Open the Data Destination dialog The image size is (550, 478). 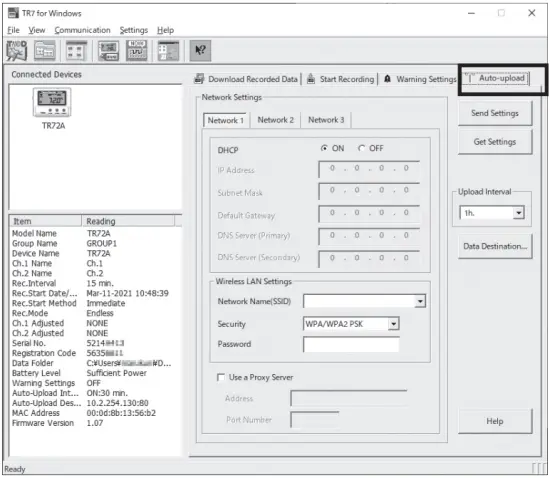click(495, 247)
